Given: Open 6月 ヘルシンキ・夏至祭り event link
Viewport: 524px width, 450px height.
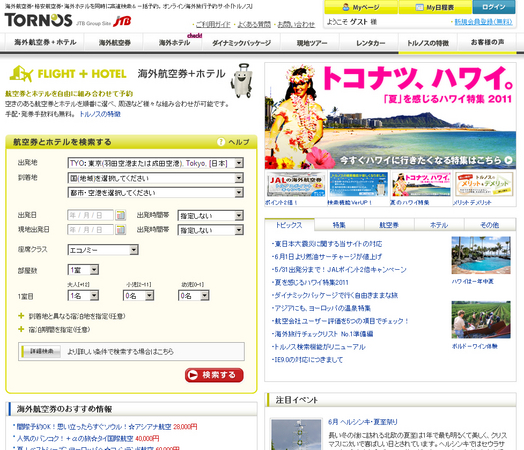Looking at the screenshot, I should [363, 422].
